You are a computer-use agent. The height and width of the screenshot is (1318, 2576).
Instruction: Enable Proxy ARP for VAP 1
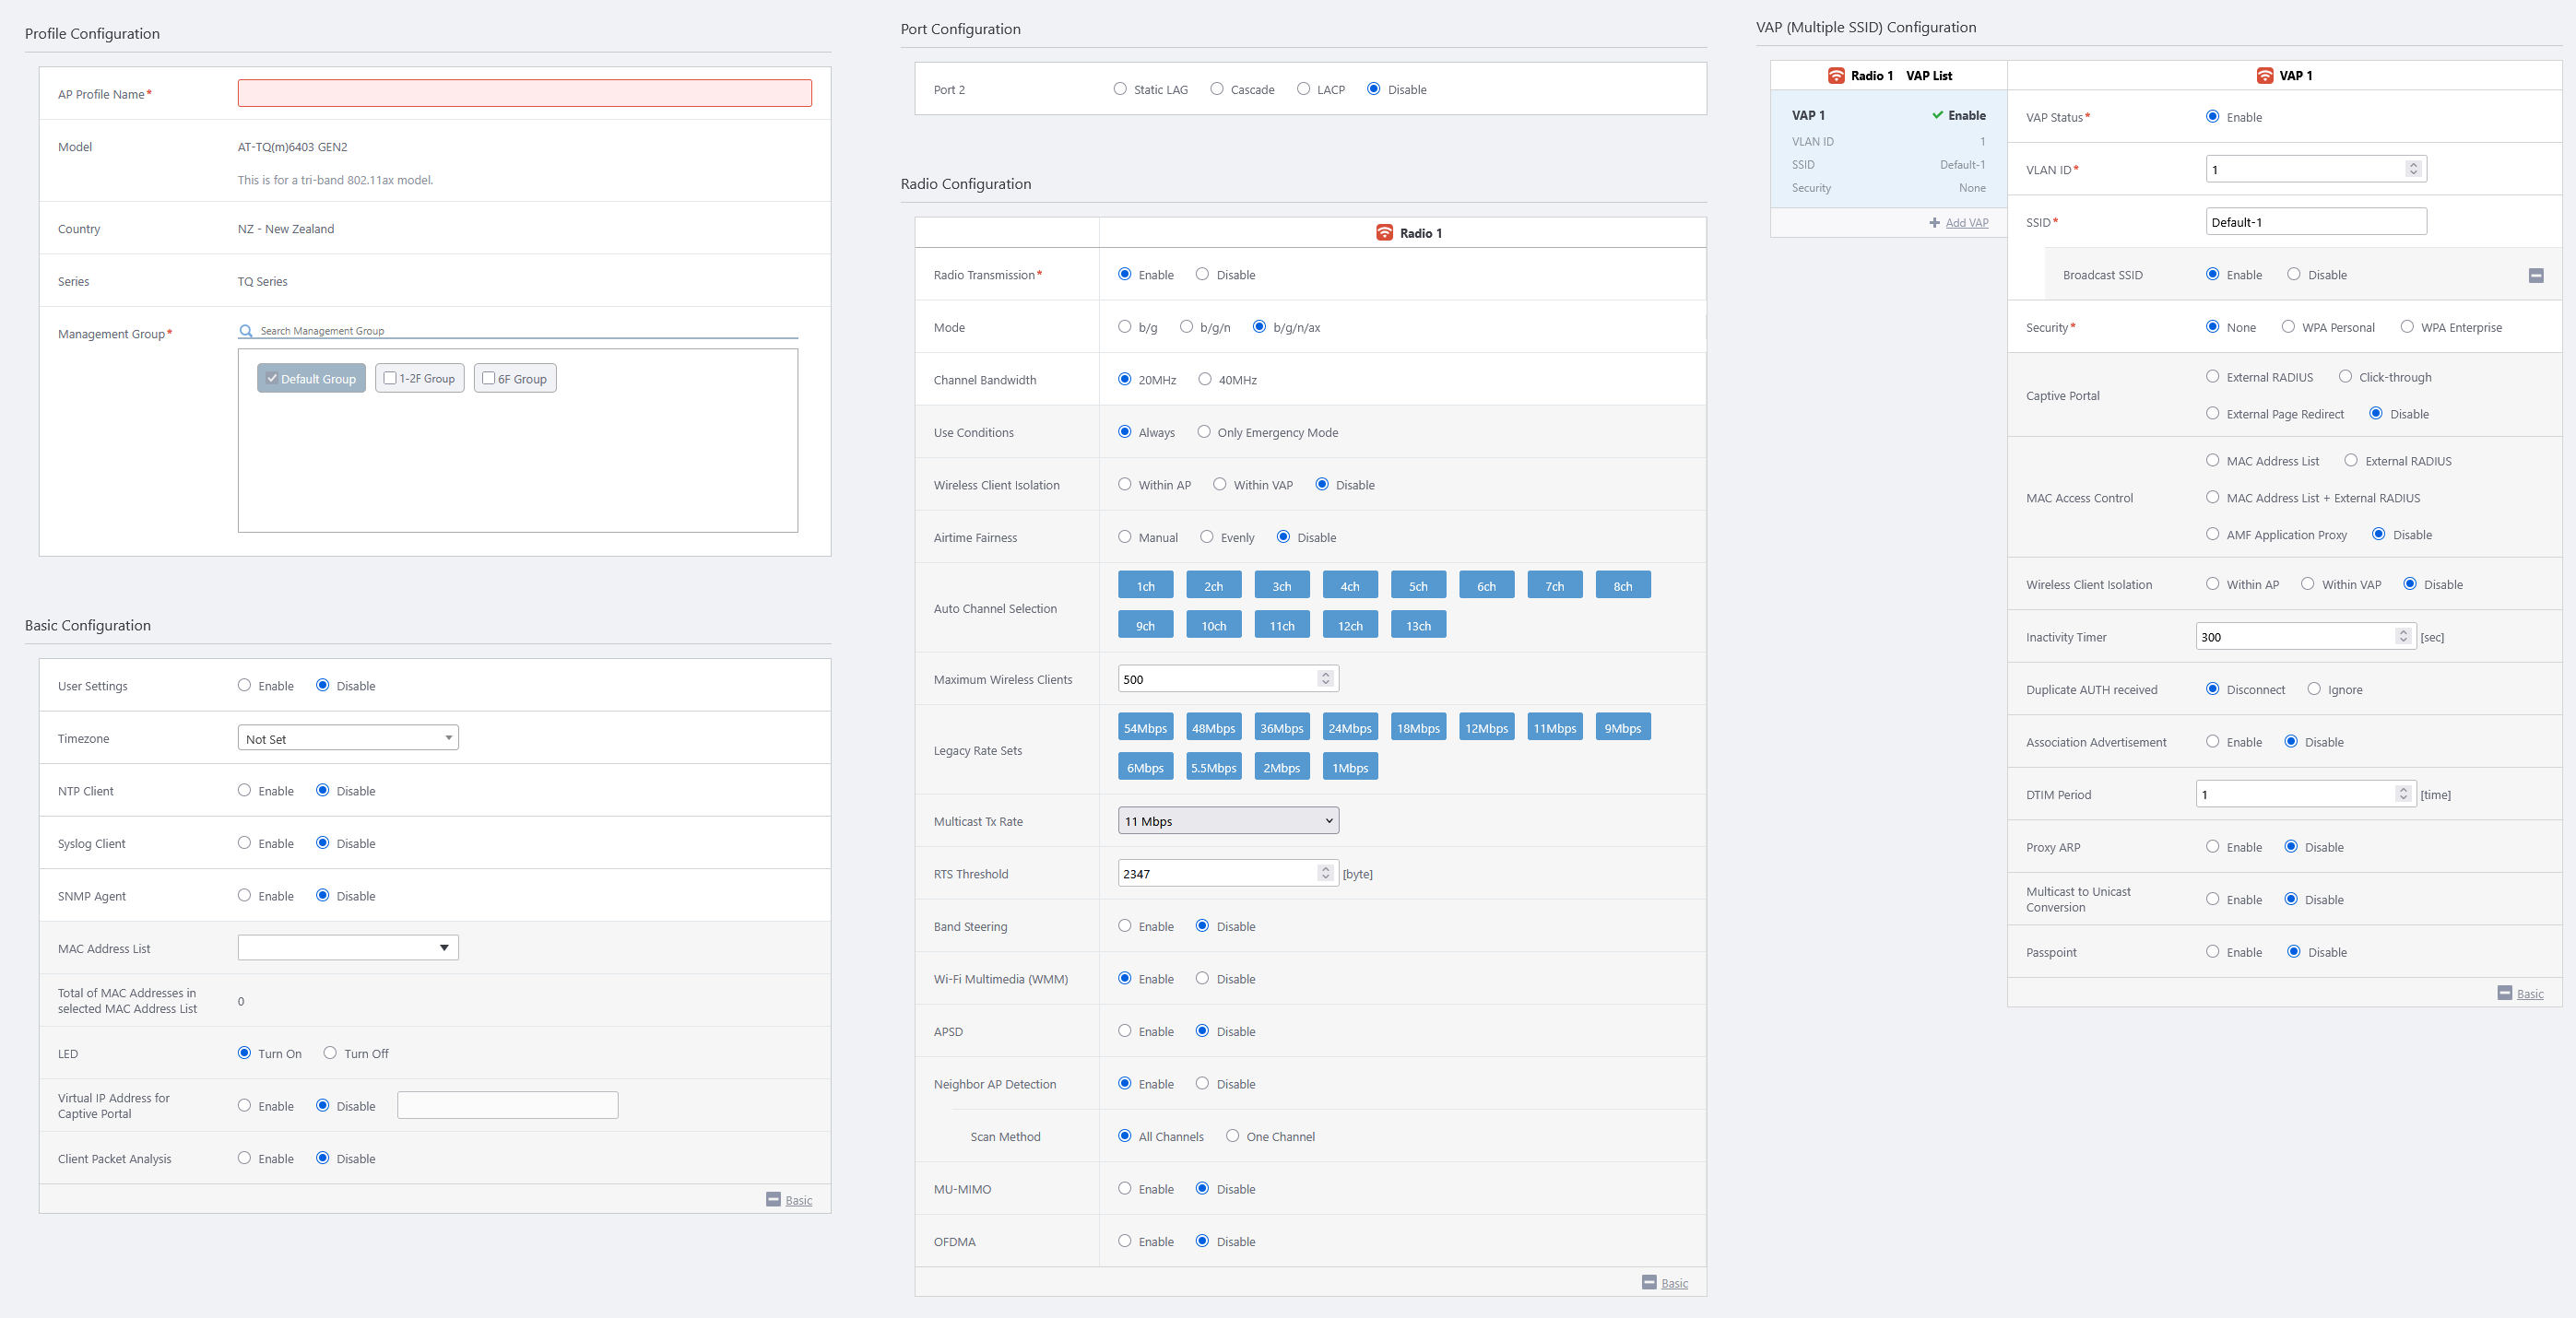click(x=2213, y=847)
